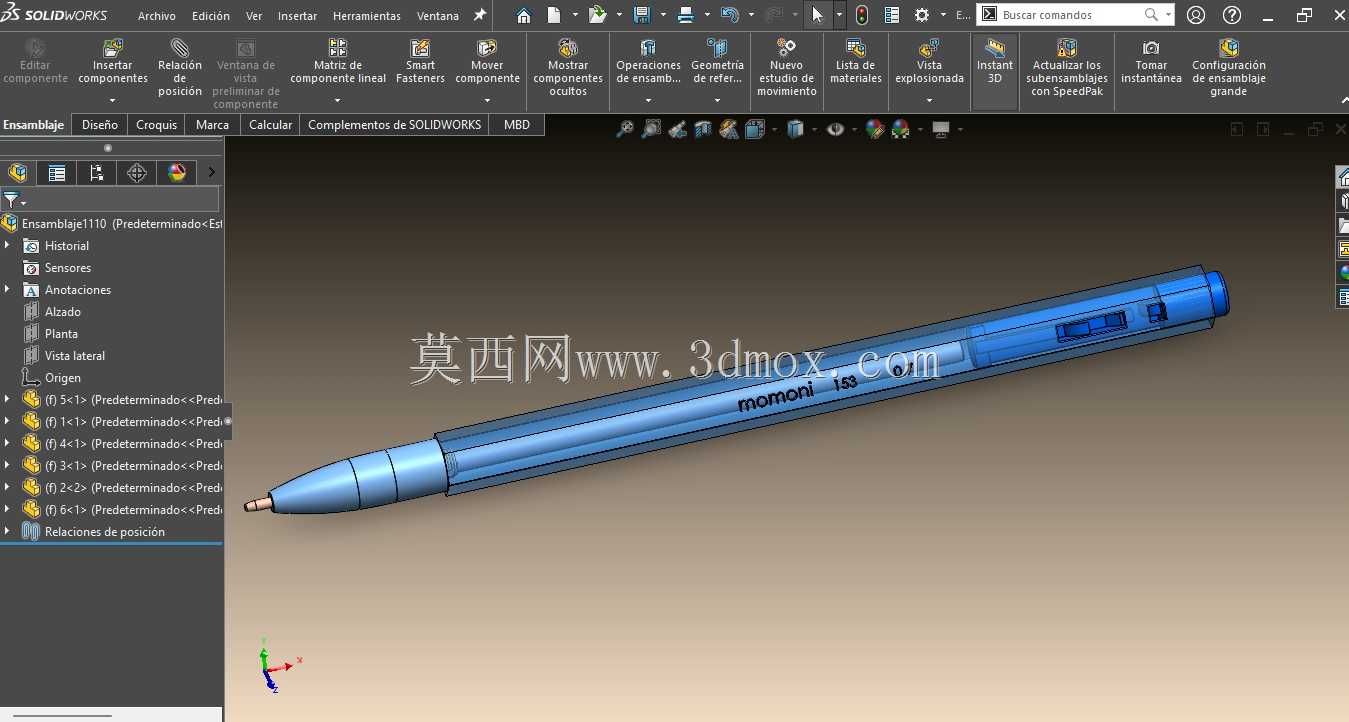Click the Open file icon
Image resolution: width=1349 pixels, height=722 pixels.
coord(598,15)
